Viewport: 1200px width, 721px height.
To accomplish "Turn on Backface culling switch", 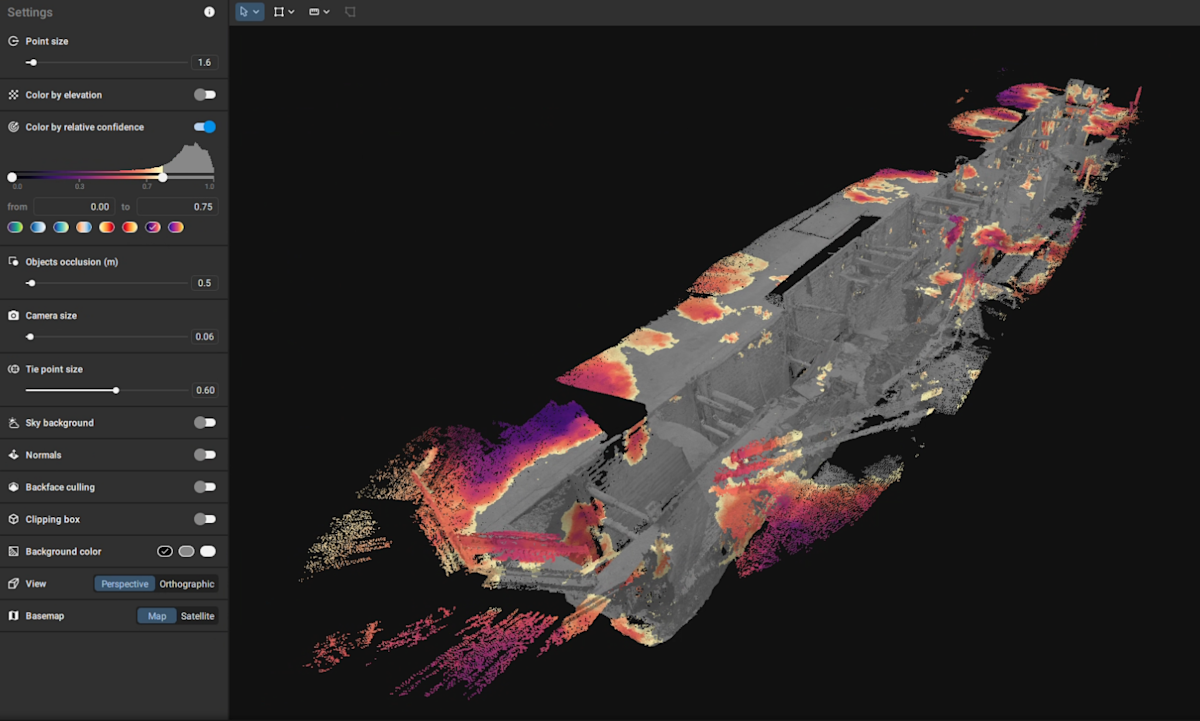I will pyautogui.click(x=204, y=487).
